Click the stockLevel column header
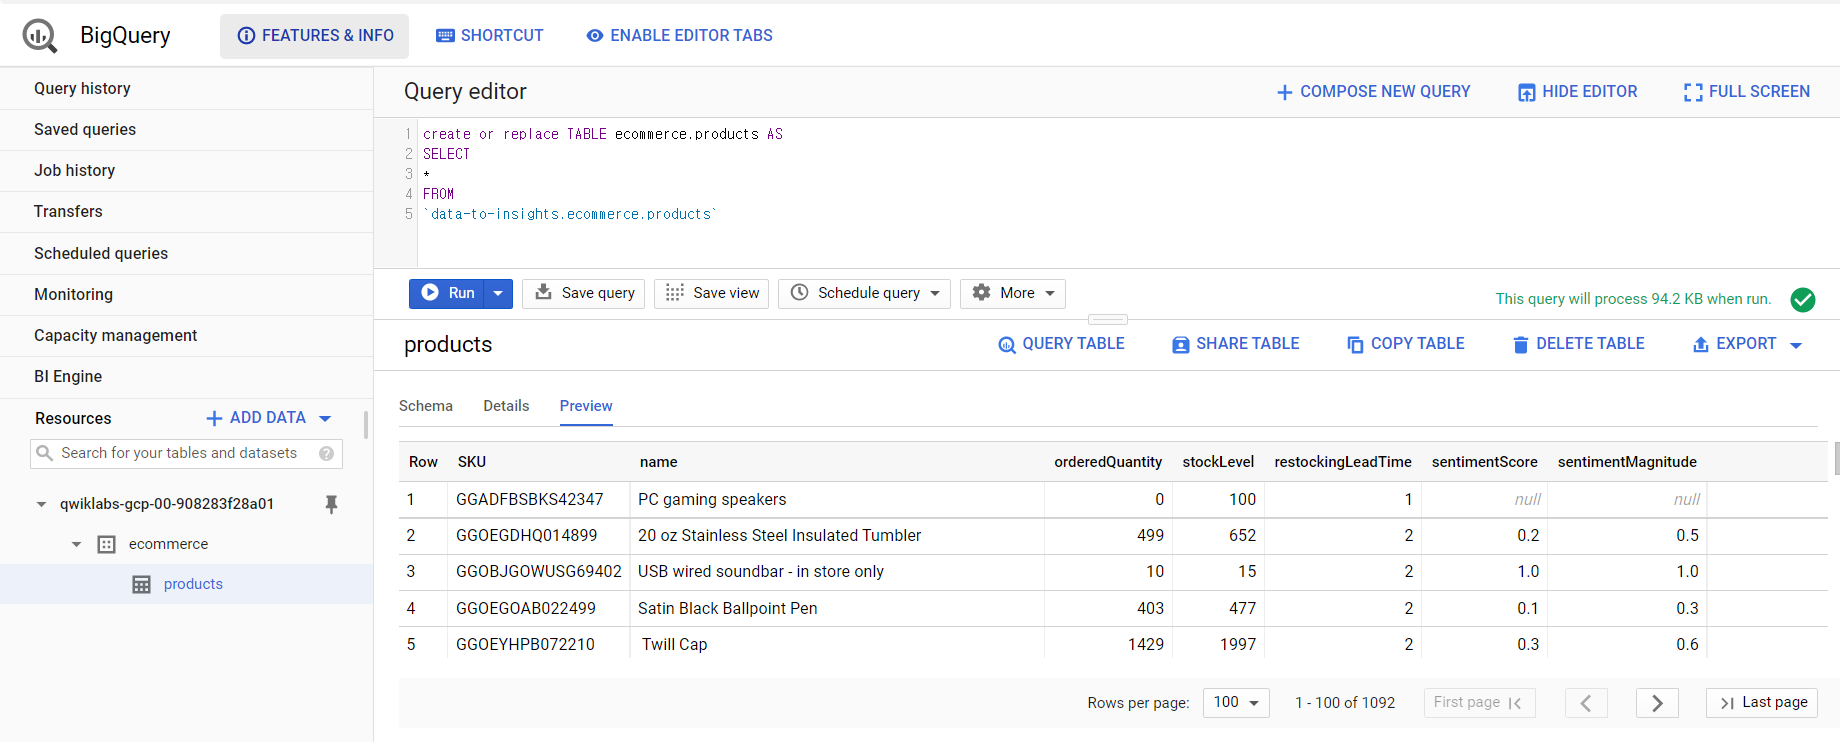1840x742 pixels. [x=1218, y=462]
